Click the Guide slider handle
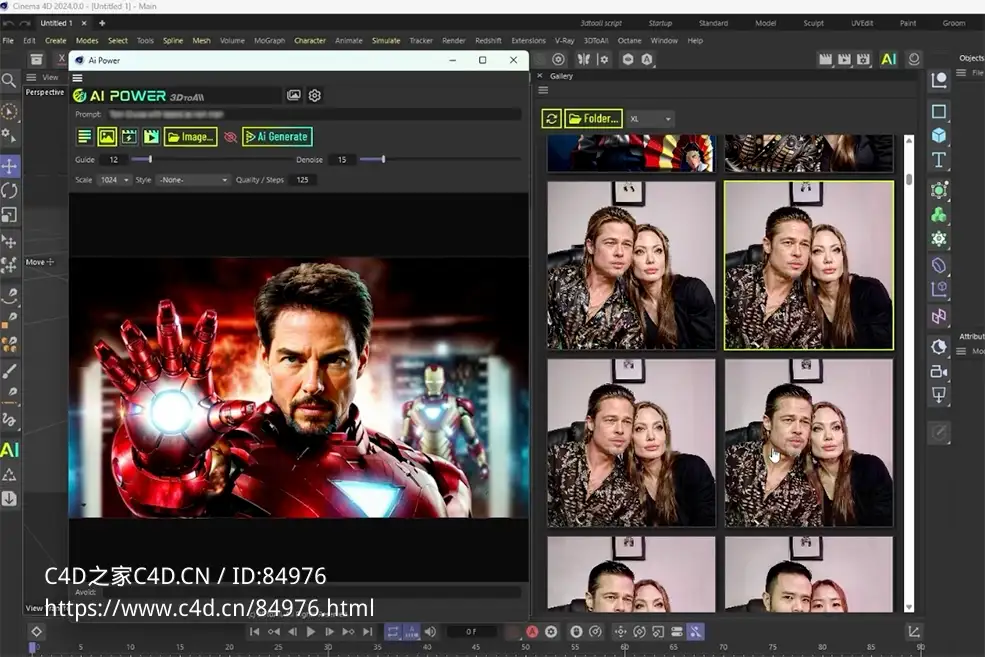This screenshot has height=657, width=985. (x=150, y=160)
